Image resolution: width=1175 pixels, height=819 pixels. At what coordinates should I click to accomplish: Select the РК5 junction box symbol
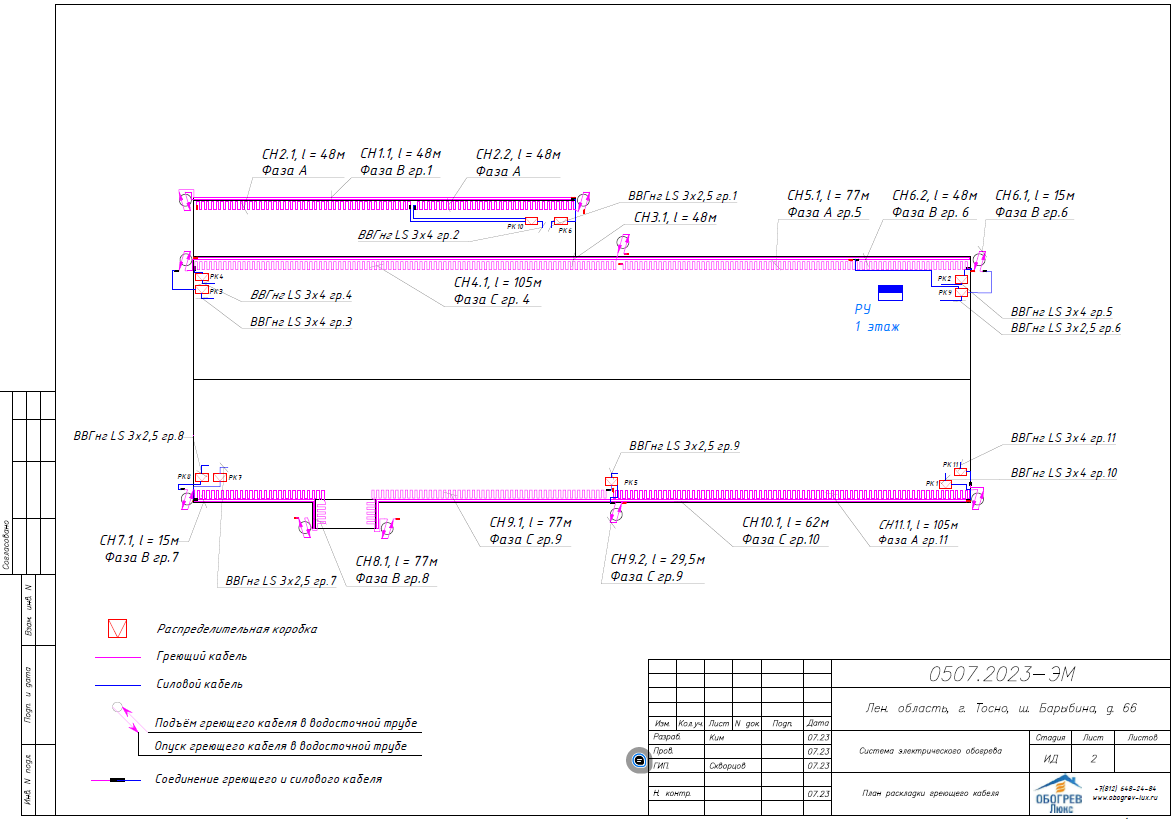tap(612, 482)
